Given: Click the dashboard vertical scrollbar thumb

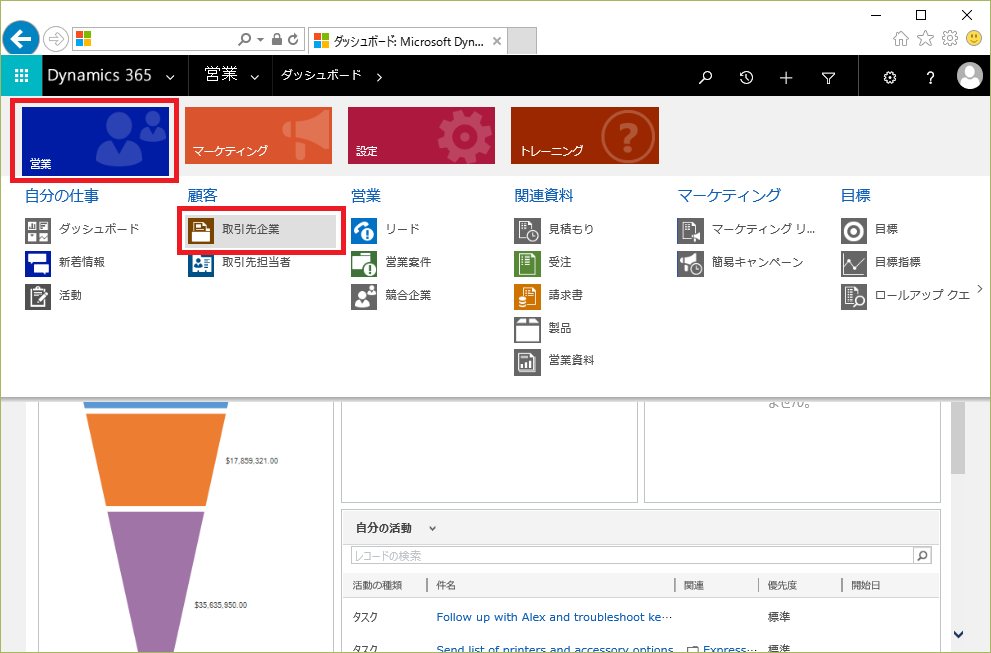Looking at the screenshot, I should tap(958, 437).
